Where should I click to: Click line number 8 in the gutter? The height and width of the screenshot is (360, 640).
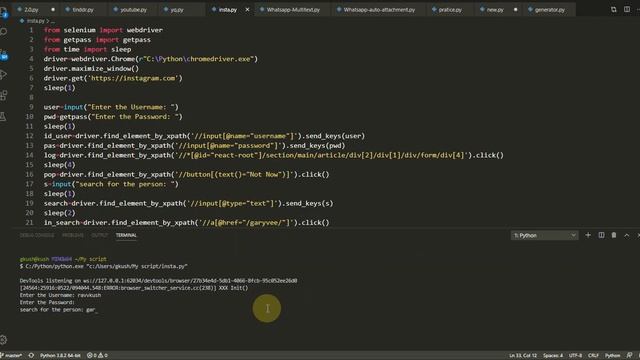click(x=31, y=98)
